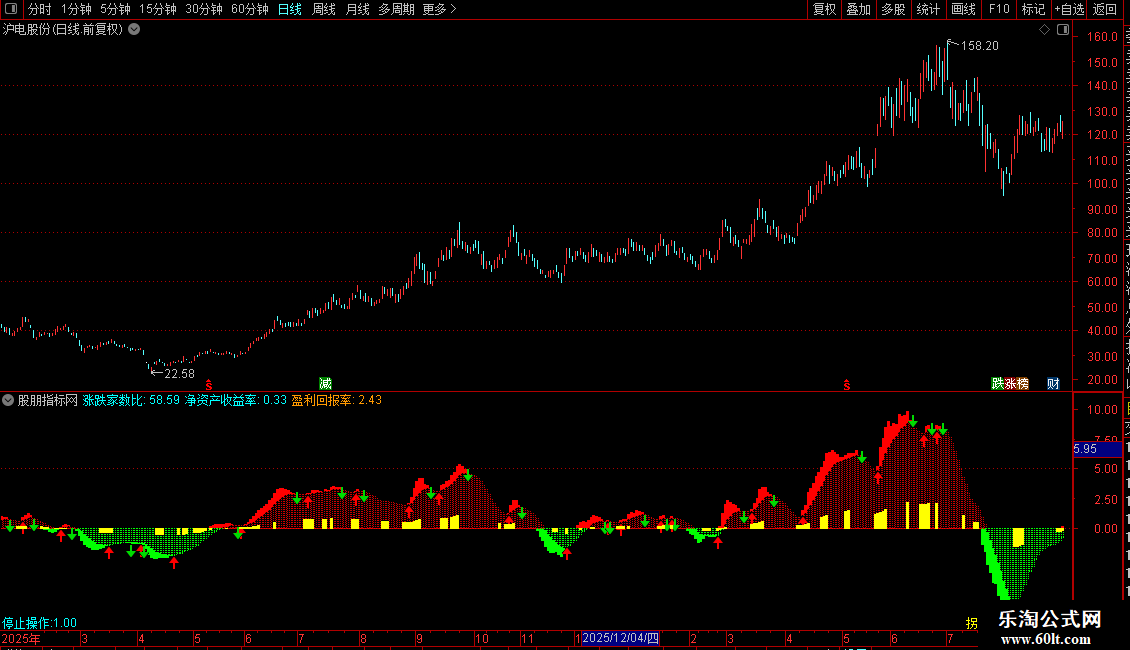Switch to the 周线 period tab
Image resolution: width=1130 pixels, height=650 pixels.
coord(324,9)
